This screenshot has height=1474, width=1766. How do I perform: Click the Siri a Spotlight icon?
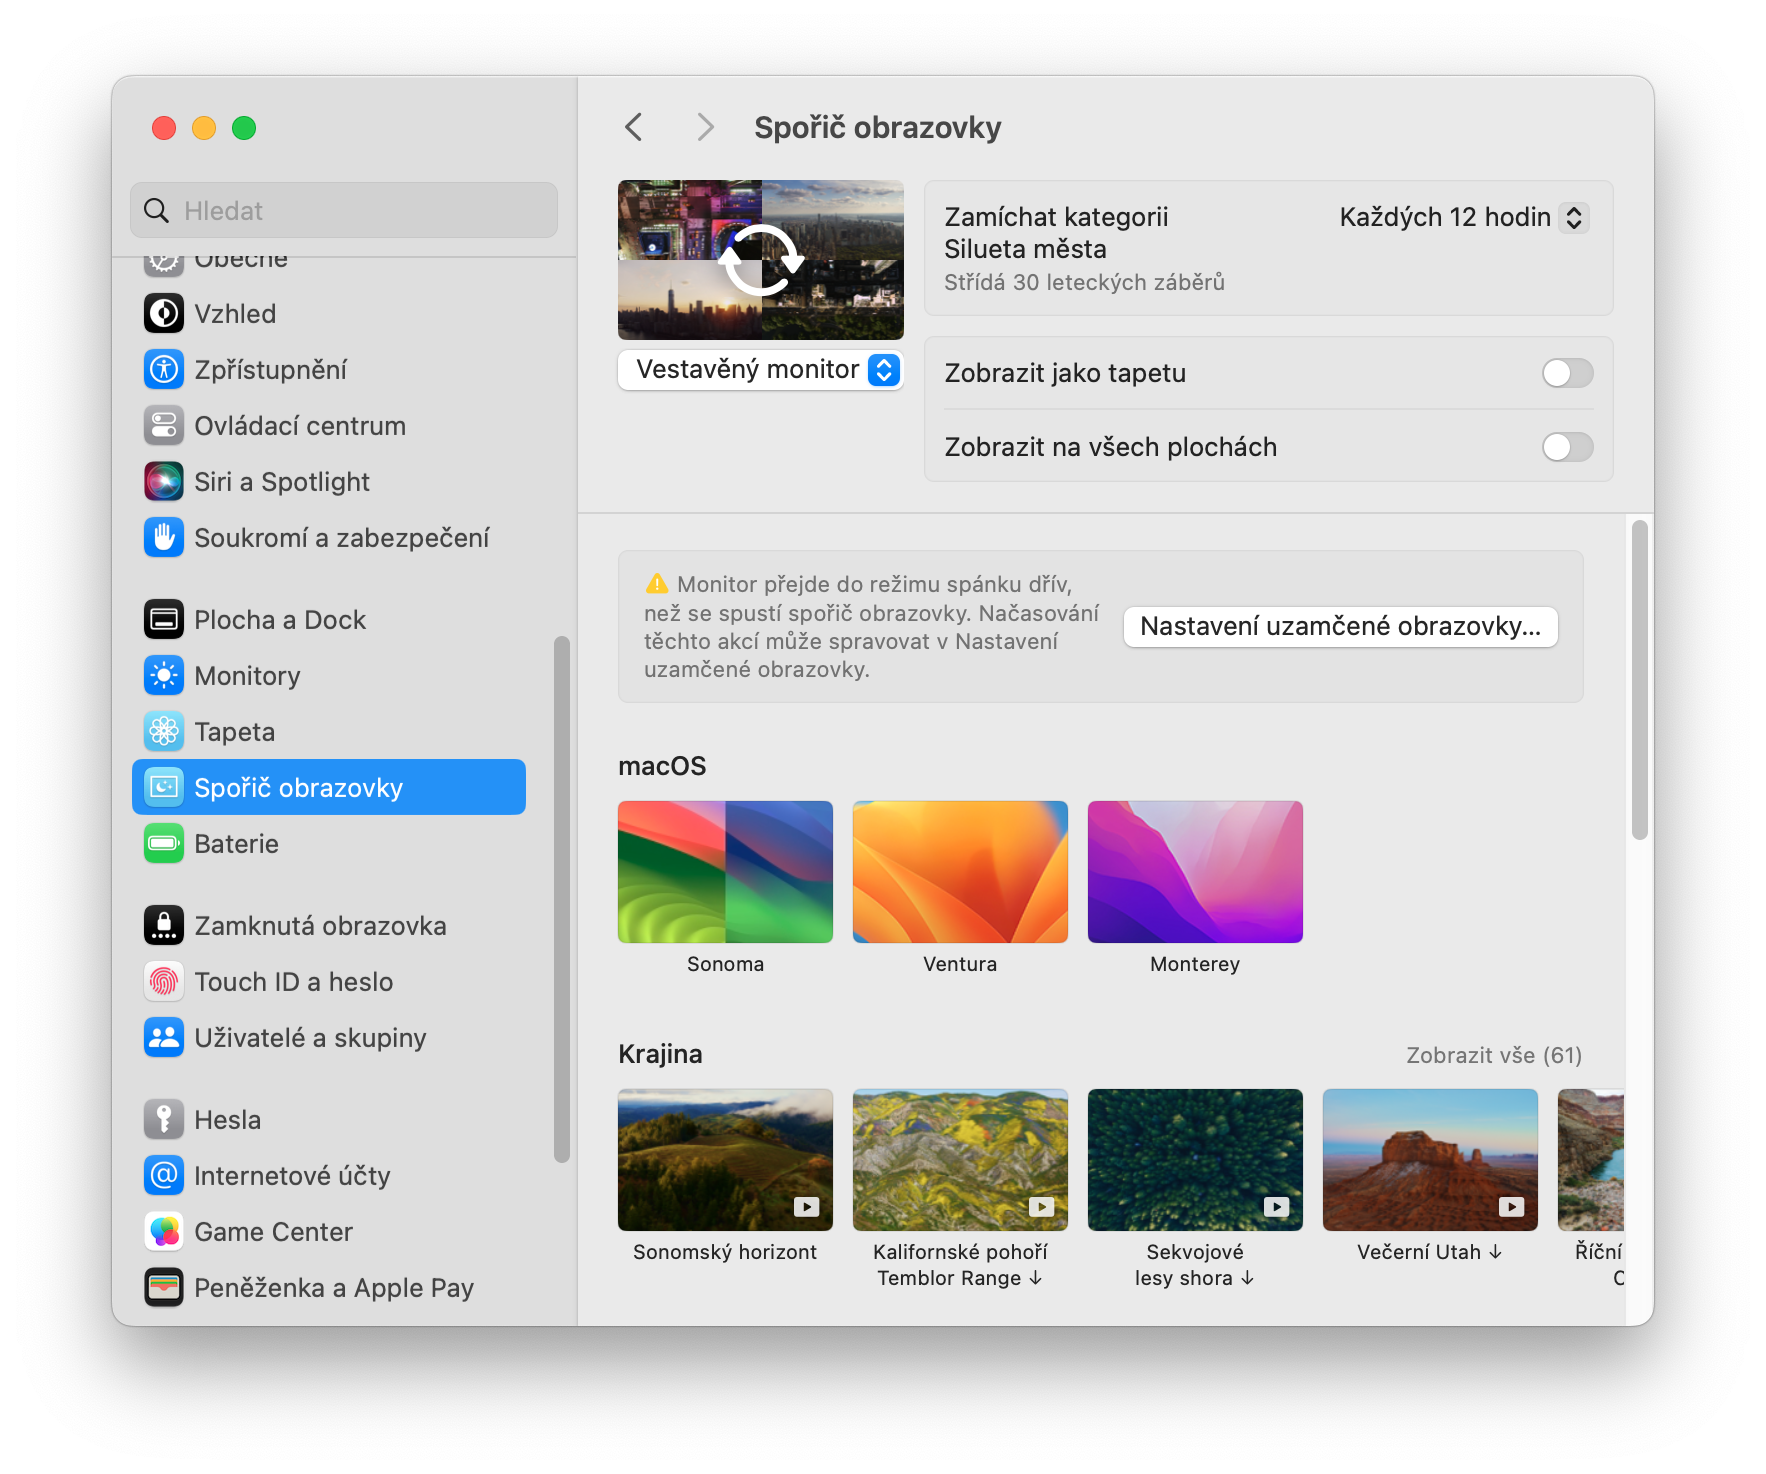pos(164,482)
